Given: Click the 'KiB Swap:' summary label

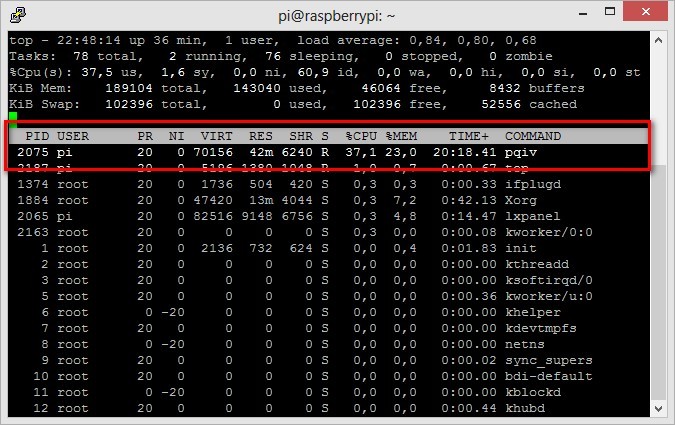Looking at the screenshot, I should point(45,105).
